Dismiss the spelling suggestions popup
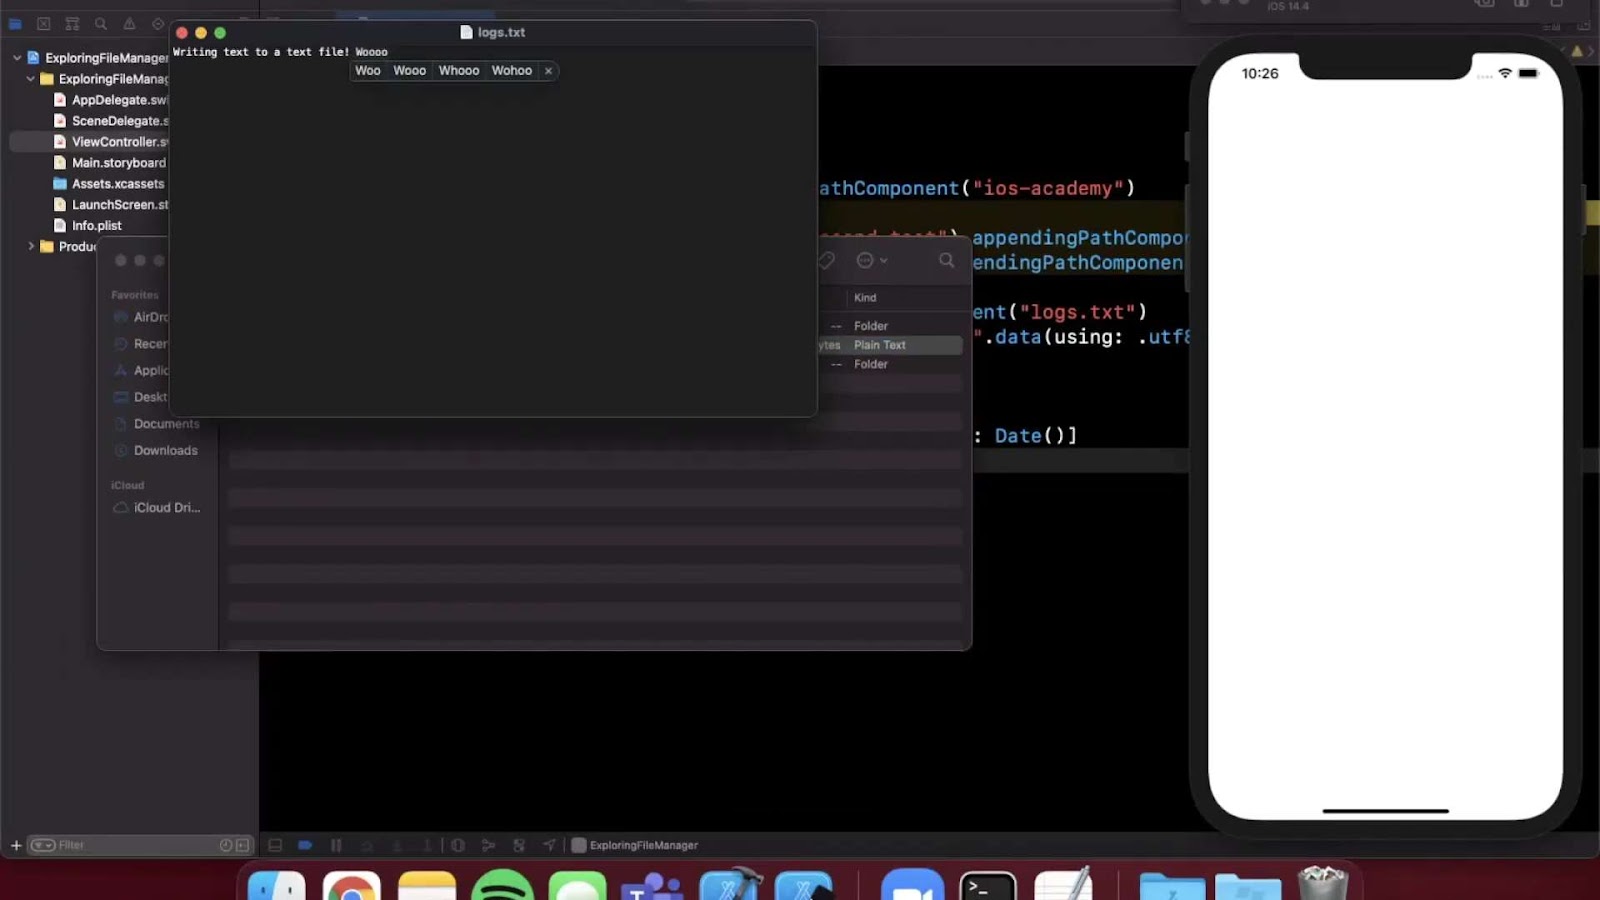 point(548,71)
